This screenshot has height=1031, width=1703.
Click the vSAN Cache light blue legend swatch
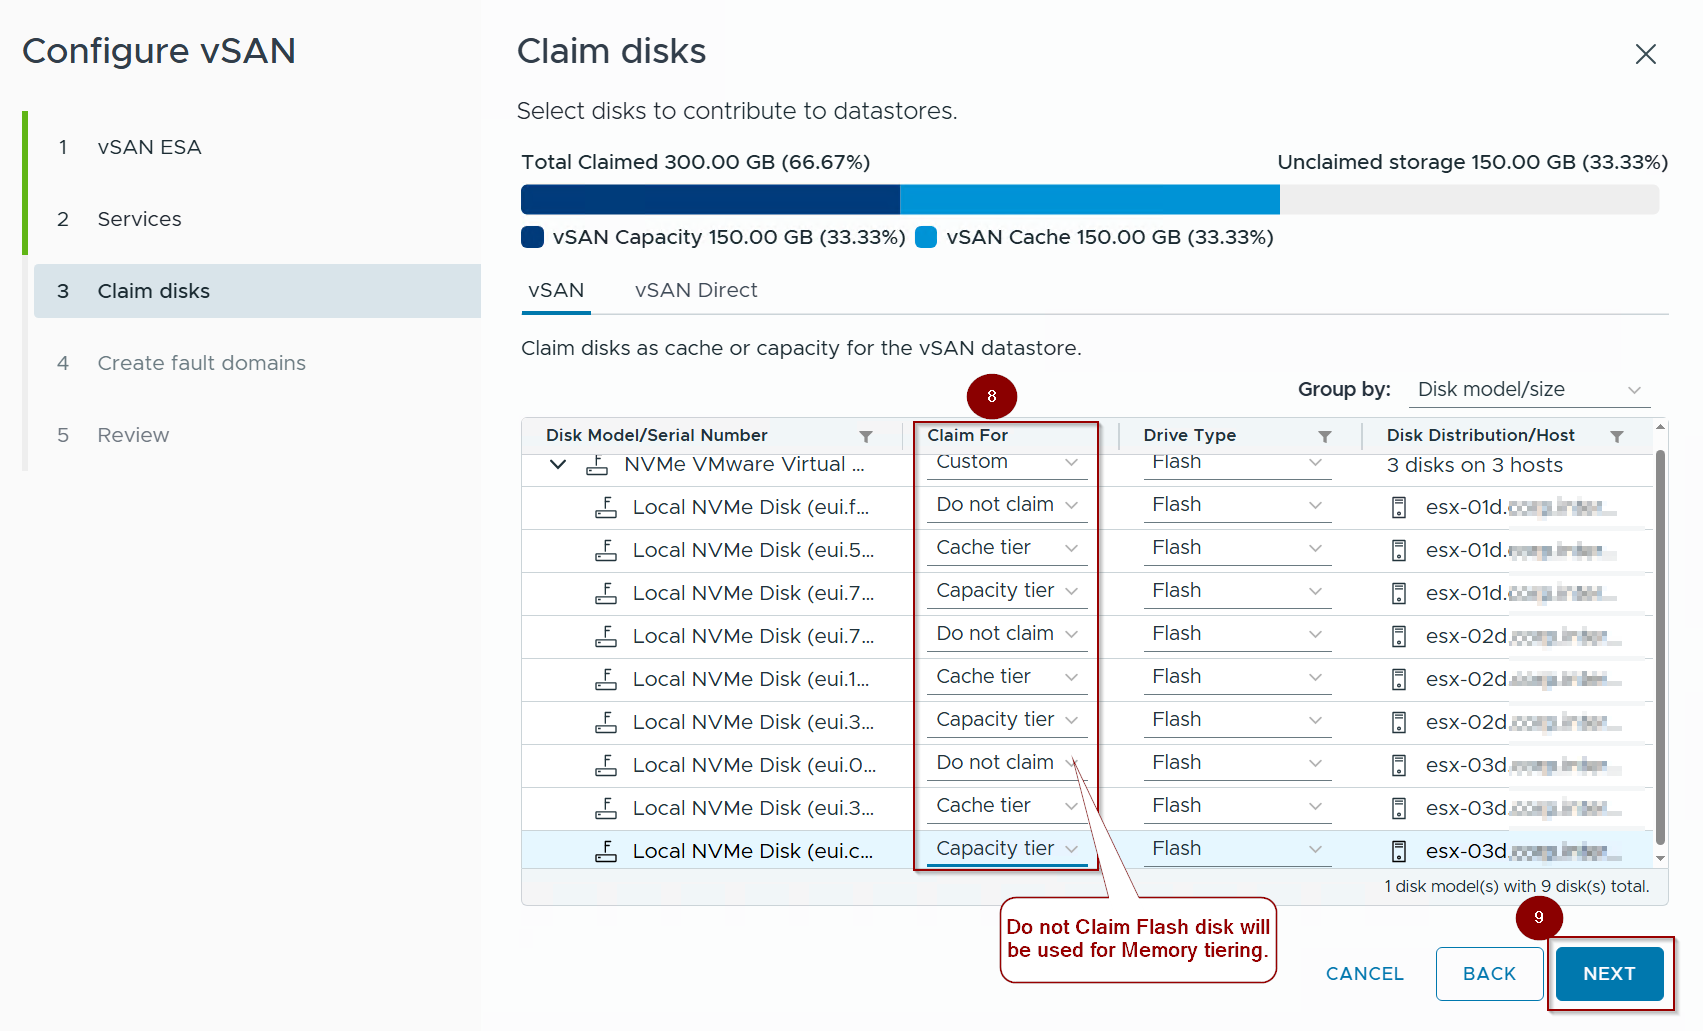[926, 237]
